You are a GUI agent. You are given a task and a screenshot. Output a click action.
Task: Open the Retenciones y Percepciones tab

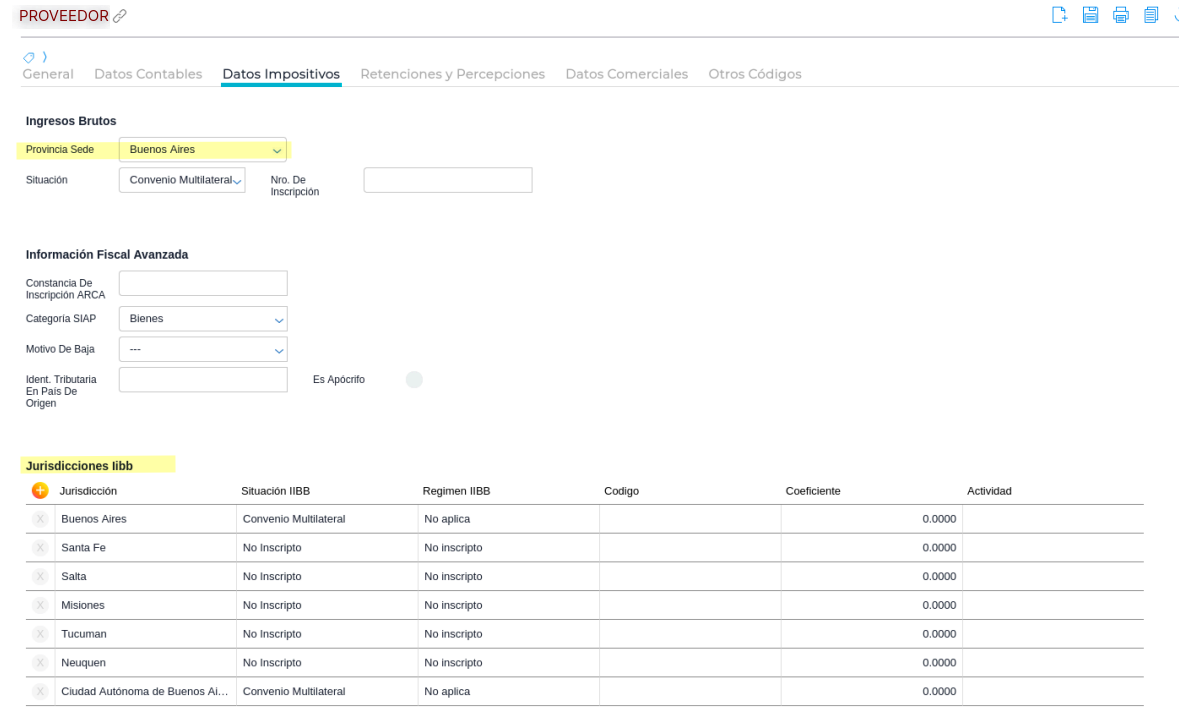452,74
